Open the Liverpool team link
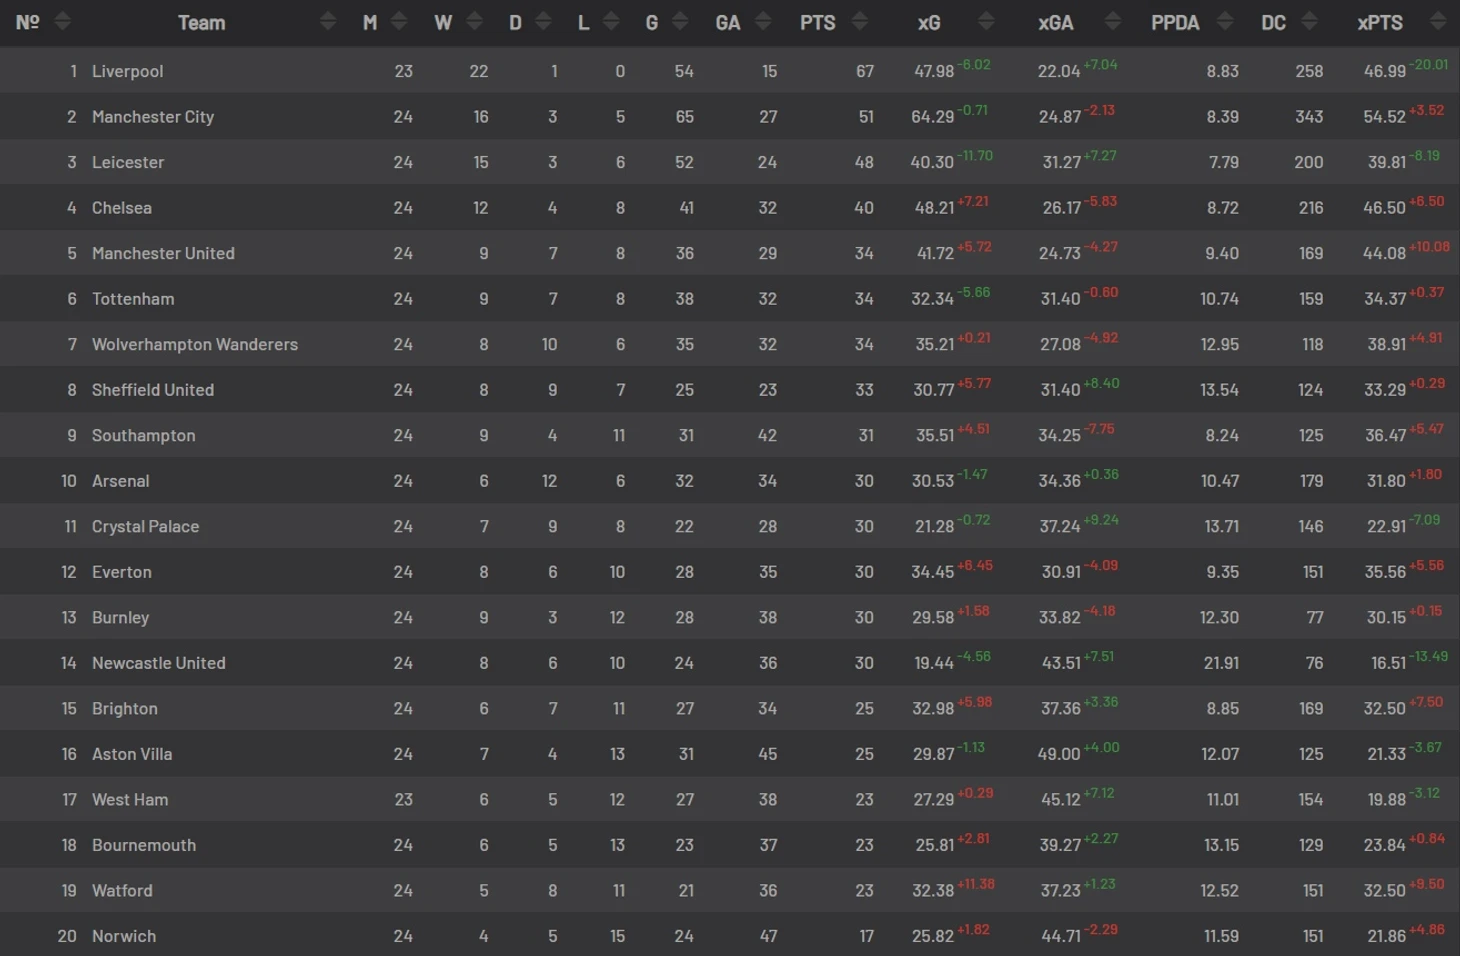Viewport: 1460px width, 956px height. pyautogui.click(x=127, y=71)
